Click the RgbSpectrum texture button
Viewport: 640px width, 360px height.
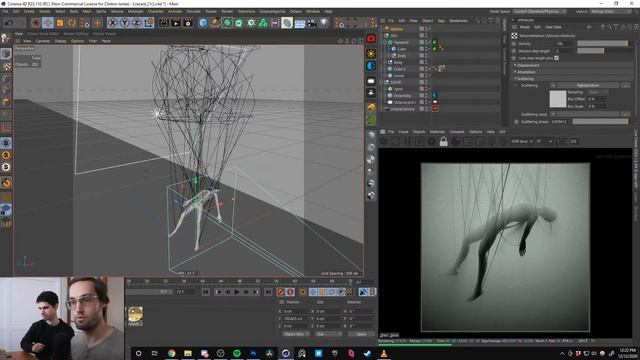(588, 85)
